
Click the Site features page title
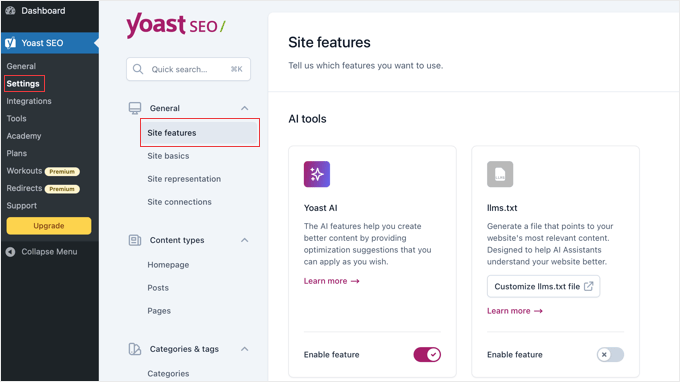(x=330, y=42)
